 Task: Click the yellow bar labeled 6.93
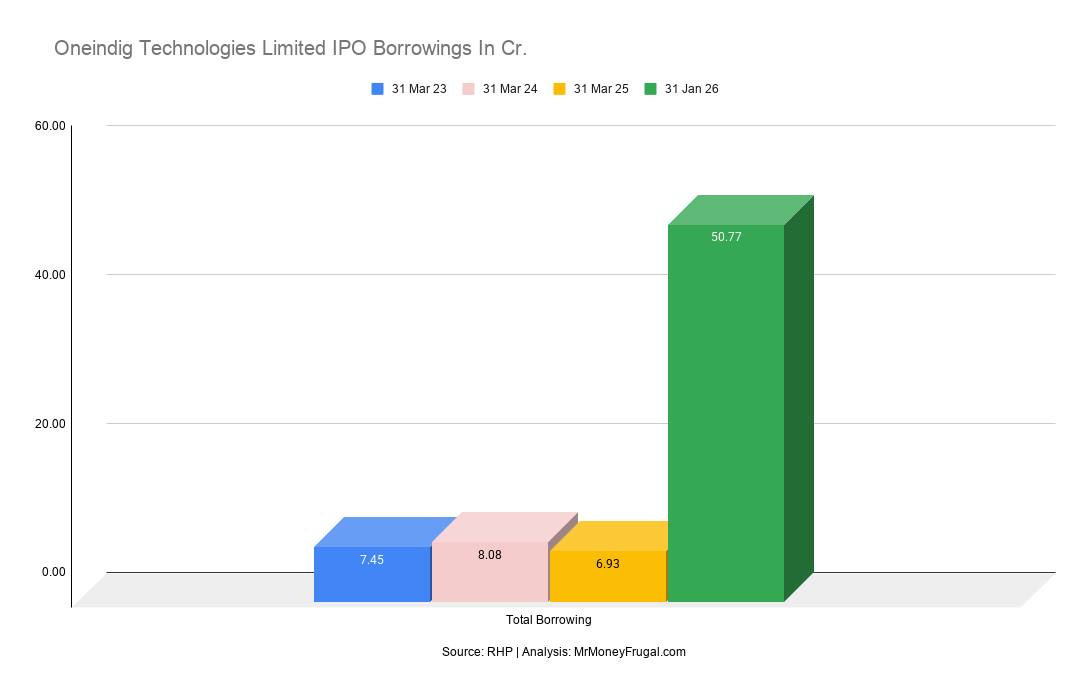click(x=608, y=576)
